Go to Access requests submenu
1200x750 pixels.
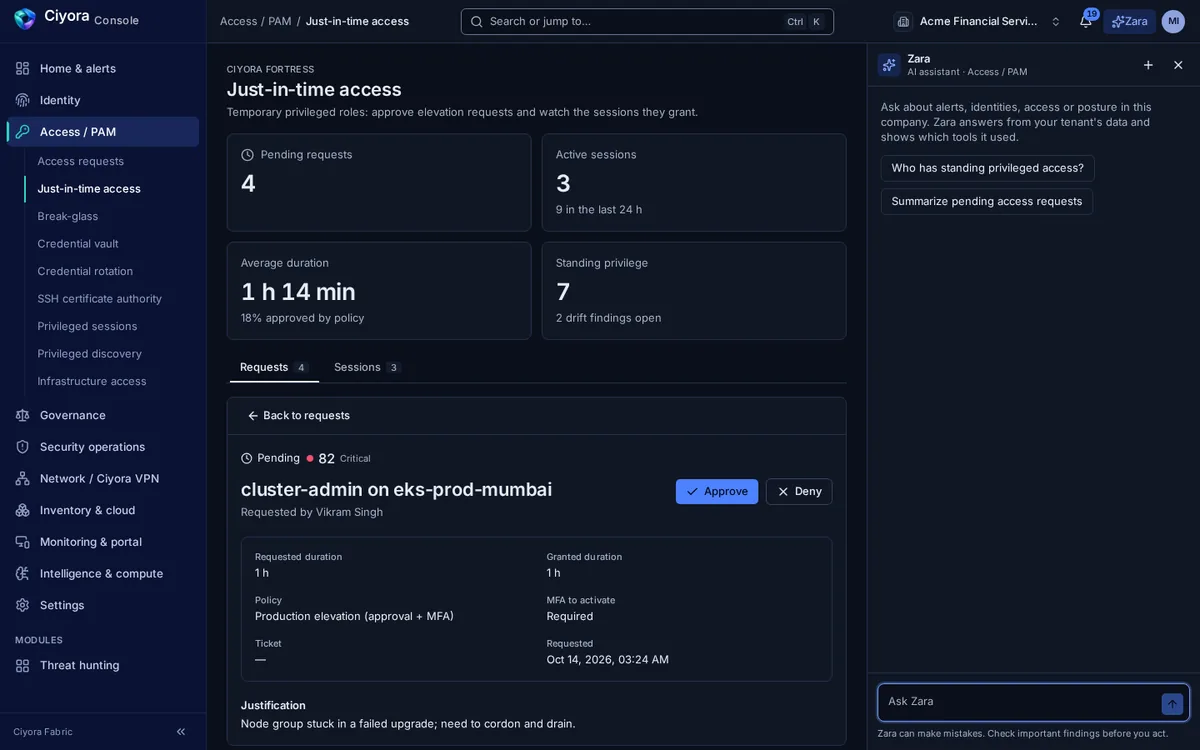(112, 161)
